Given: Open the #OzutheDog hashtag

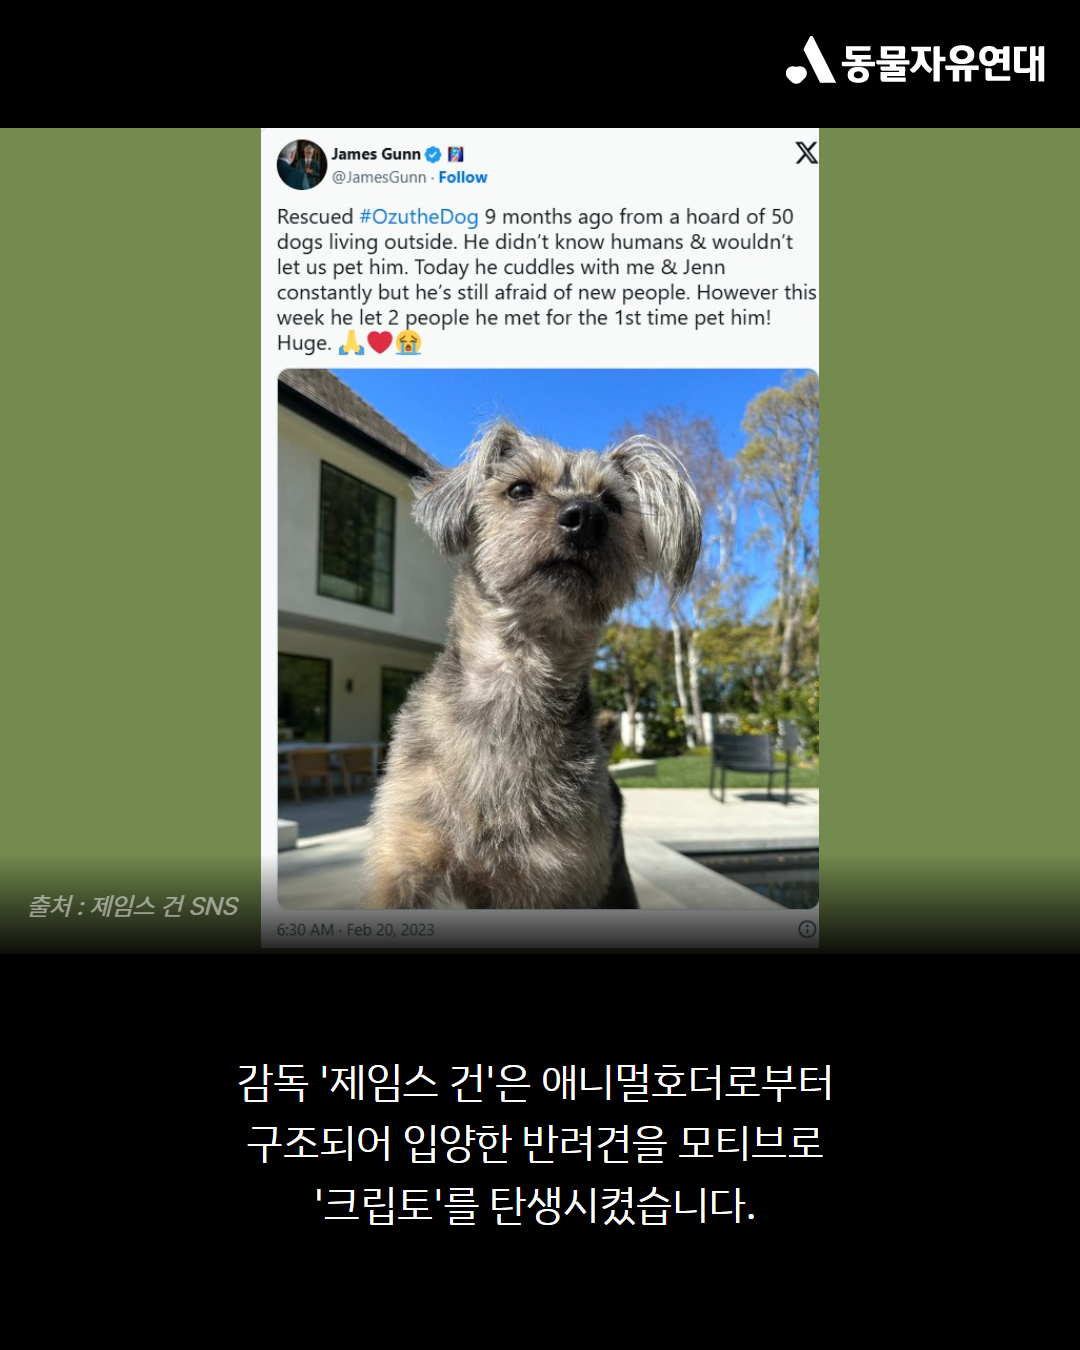Looking at the screenshot, I should [x=419, y=217].
